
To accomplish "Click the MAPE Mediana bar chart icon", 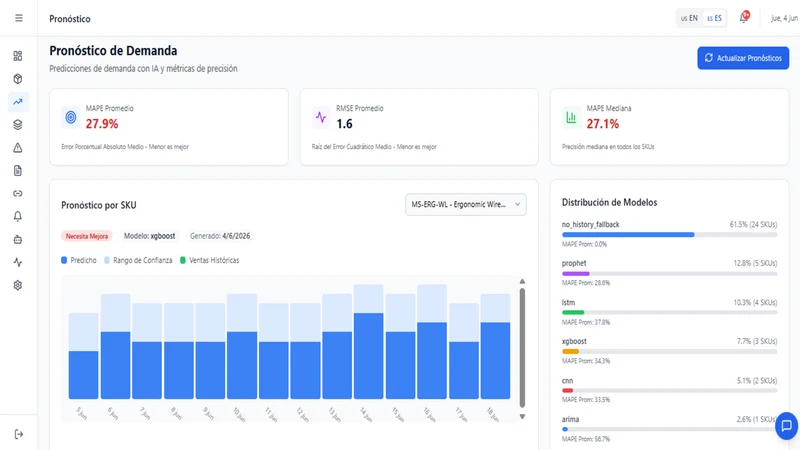I will click(571, 117).
